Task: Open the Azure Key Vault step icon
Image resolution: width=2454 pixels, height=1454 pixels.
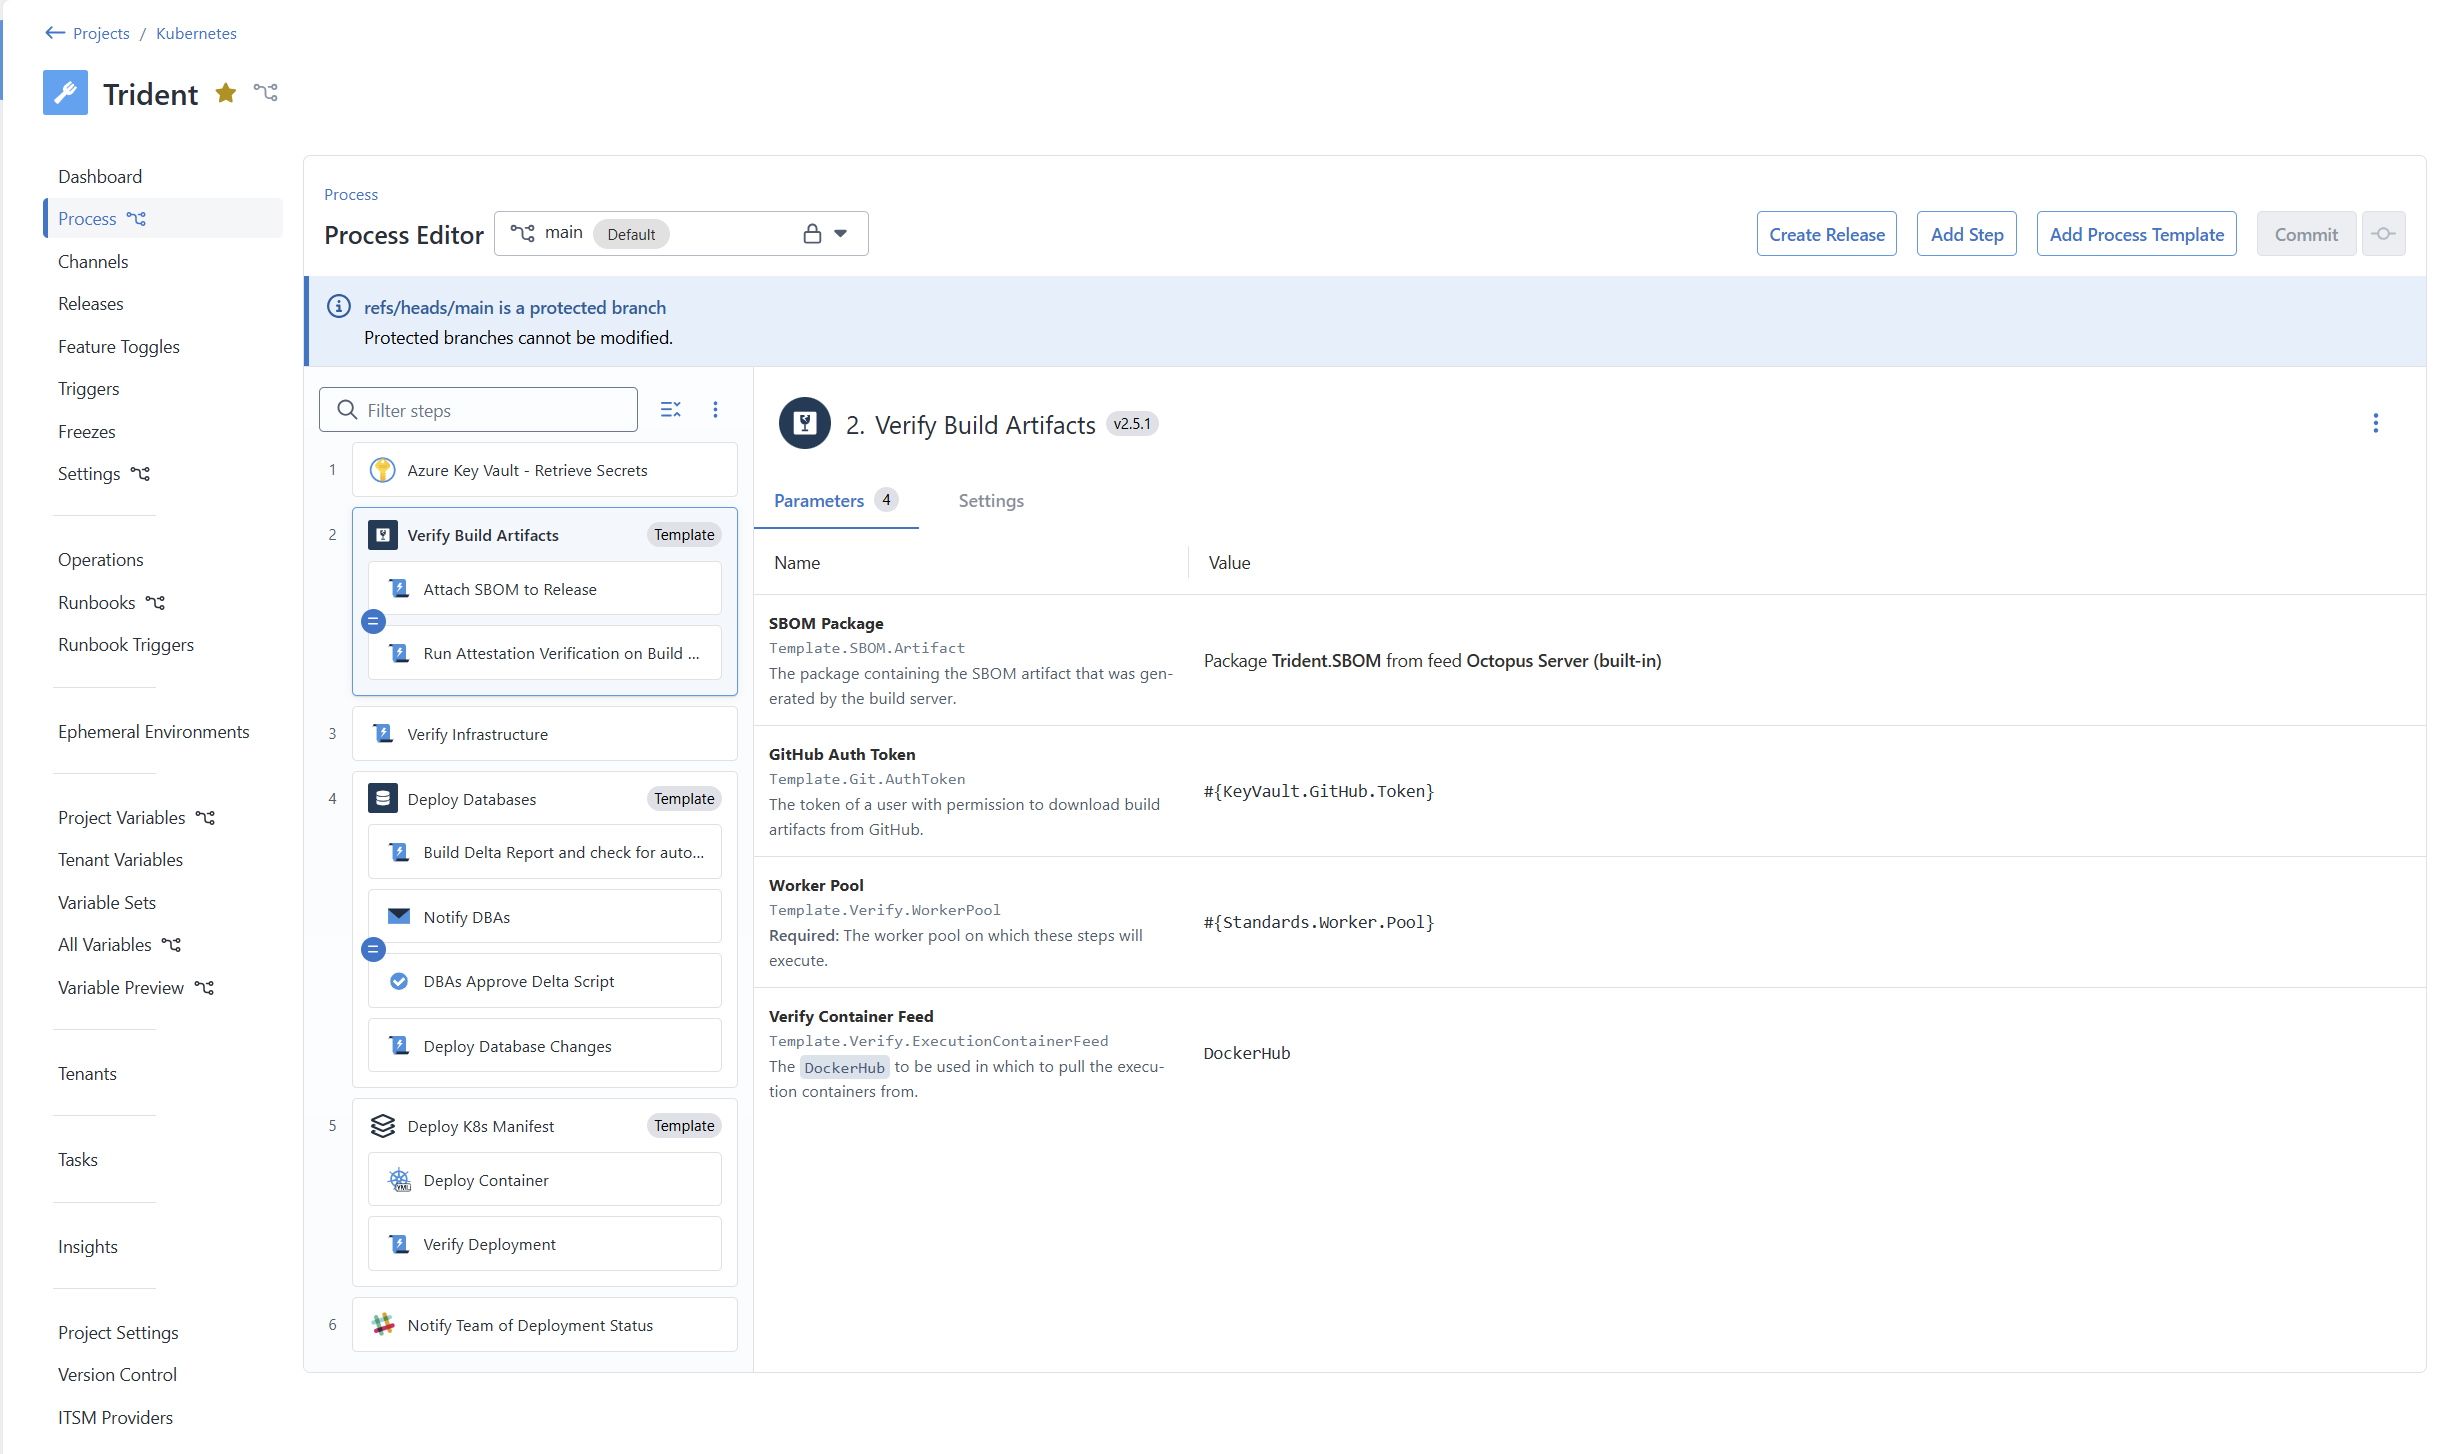Action: [x=382, y=470]
